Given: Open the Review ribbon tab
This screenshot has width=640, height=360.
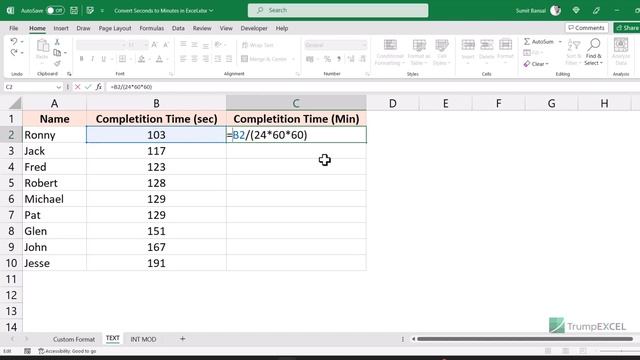Looking at the screenshot, I should (202, 28).
